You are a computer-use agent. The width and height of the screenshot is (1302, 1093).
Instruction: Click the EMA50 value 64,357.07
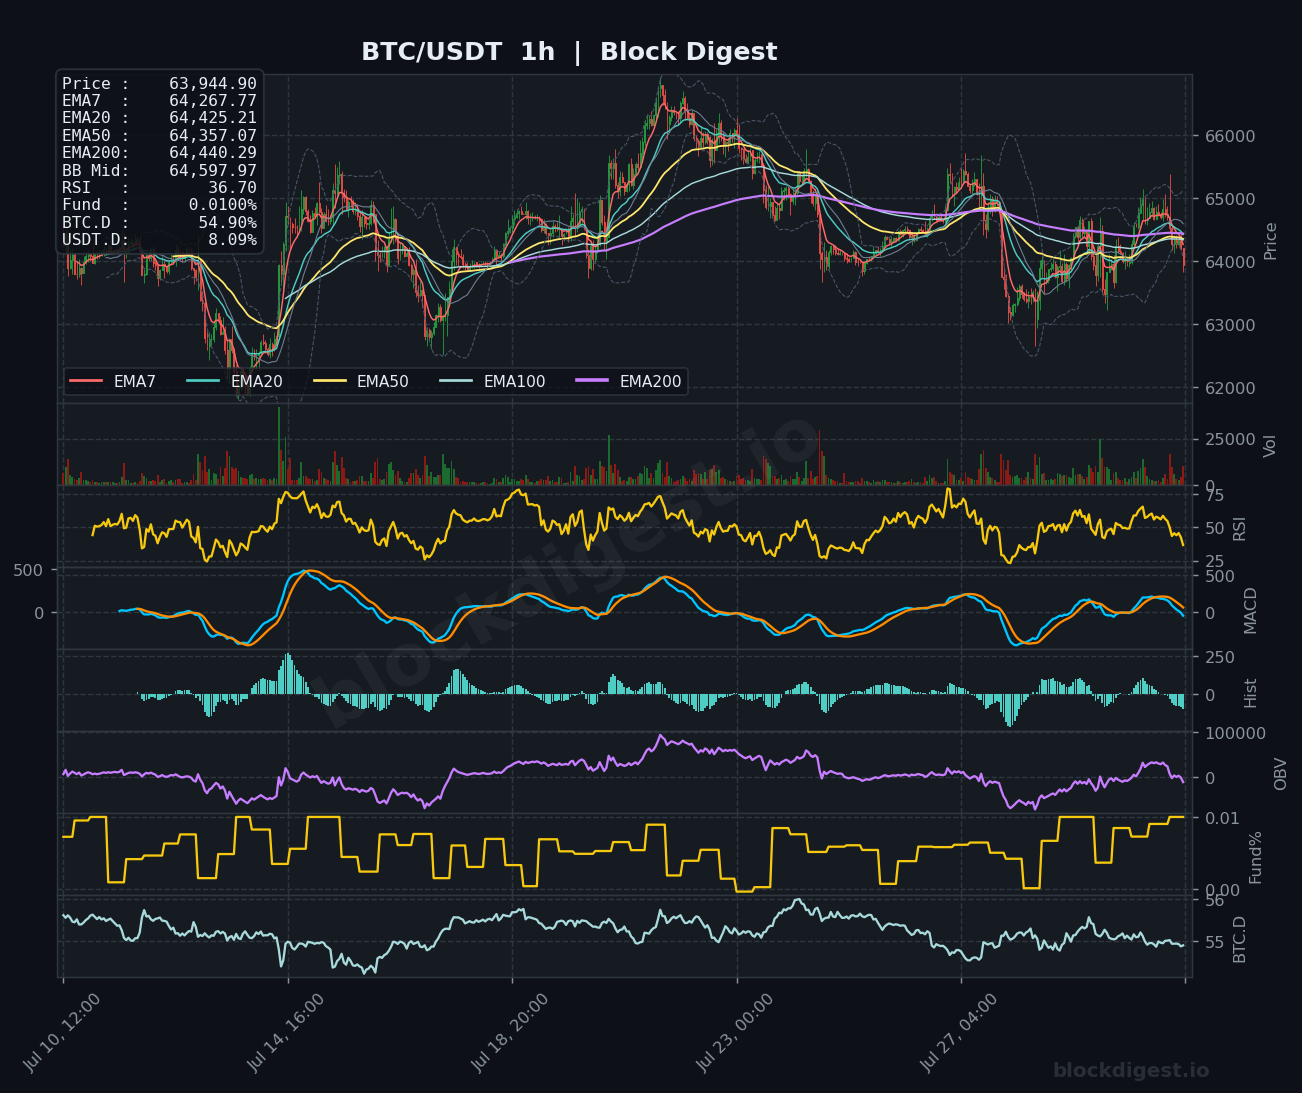point(213,136)
